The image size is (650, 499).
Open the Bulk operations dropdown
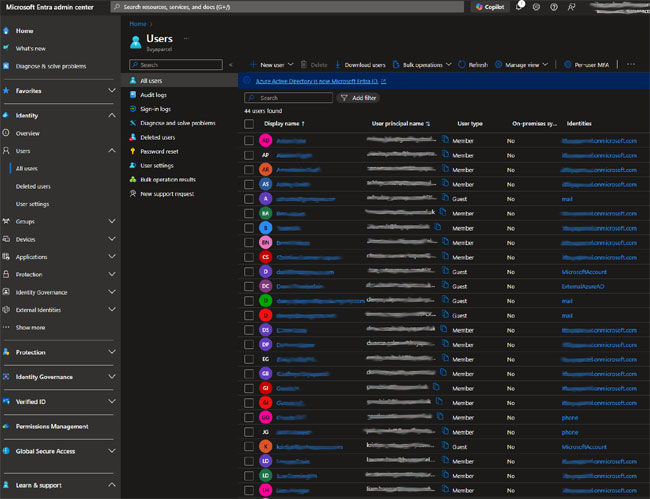pyautogui.click(x=422, y=65)
